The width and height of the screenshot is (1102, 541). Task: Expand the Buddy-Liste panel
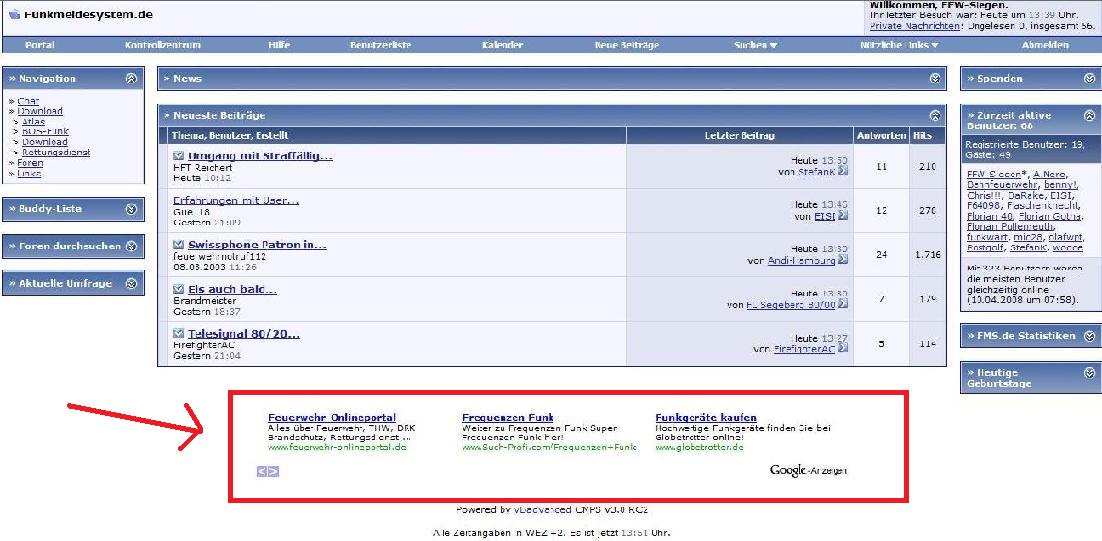[x=131, y=209]
